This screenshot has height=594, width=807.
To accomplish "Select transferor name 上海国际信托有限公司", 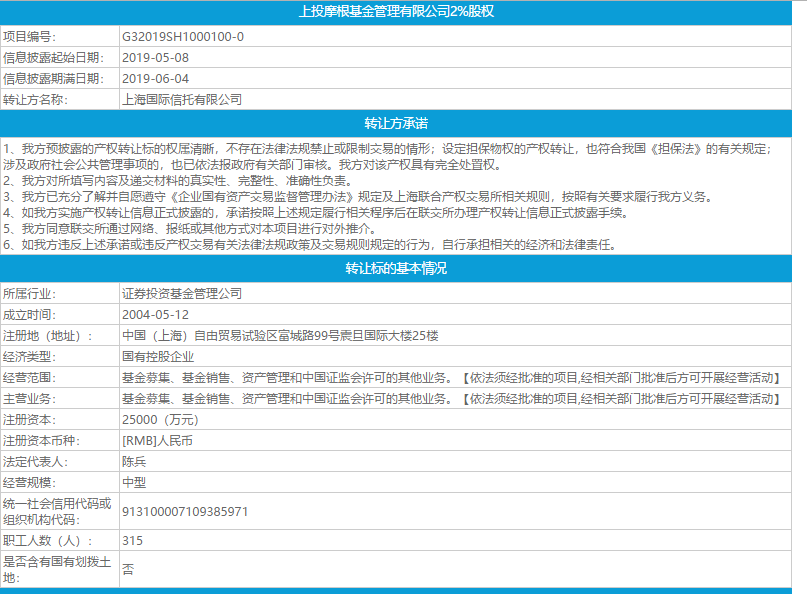I will (182, 99).
